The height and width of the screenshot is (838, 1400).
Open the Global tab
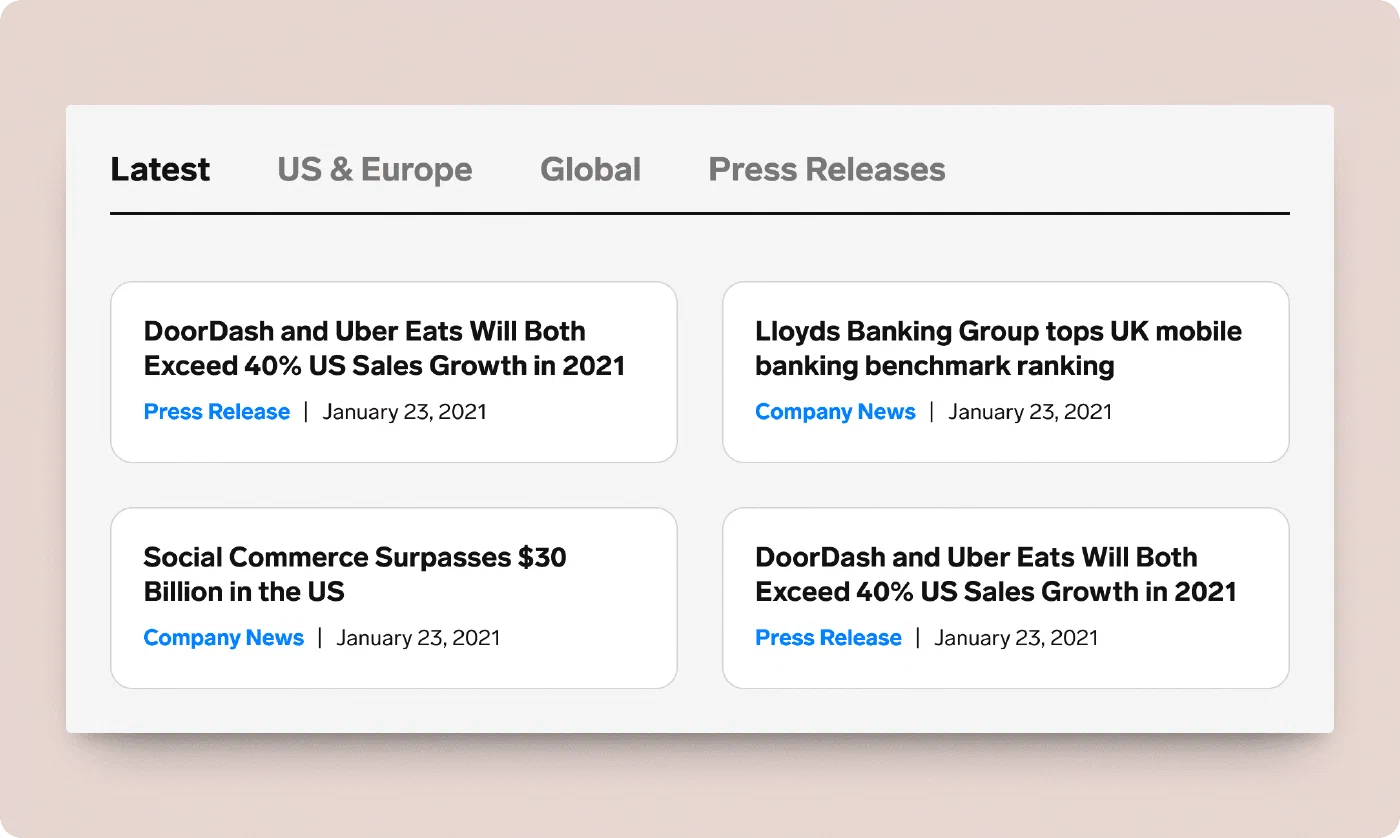tap(590, 169)
